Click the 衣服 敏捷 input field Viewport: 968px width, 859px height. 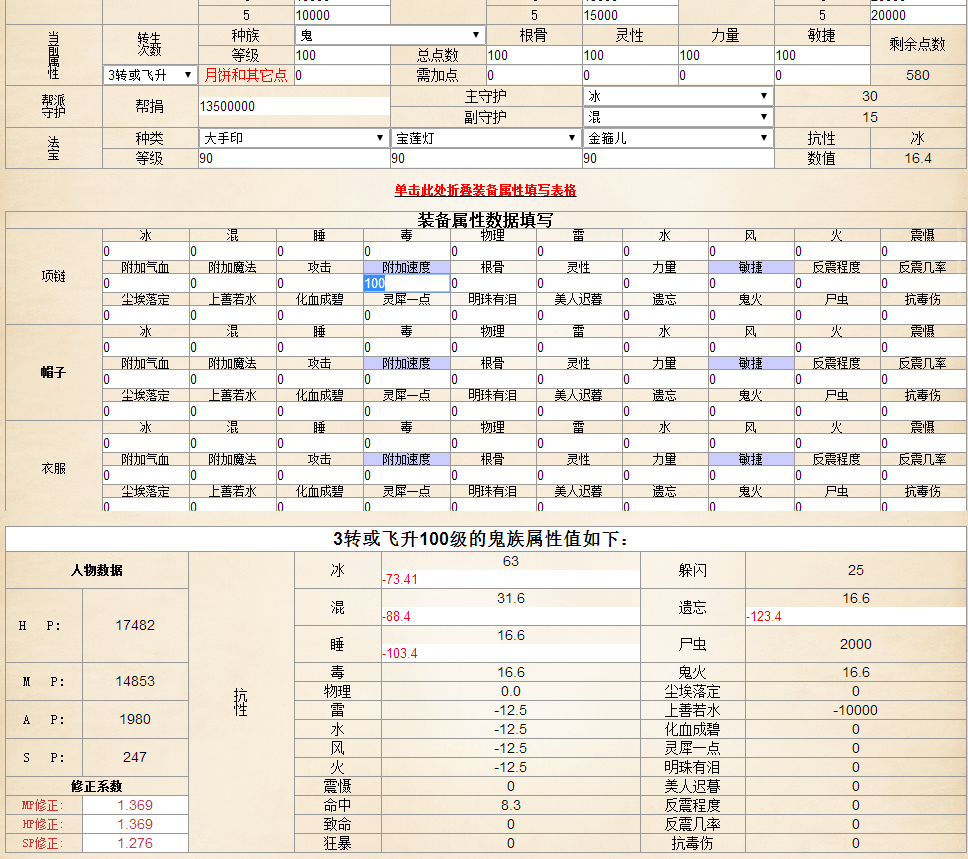click(x=751, y=476)
